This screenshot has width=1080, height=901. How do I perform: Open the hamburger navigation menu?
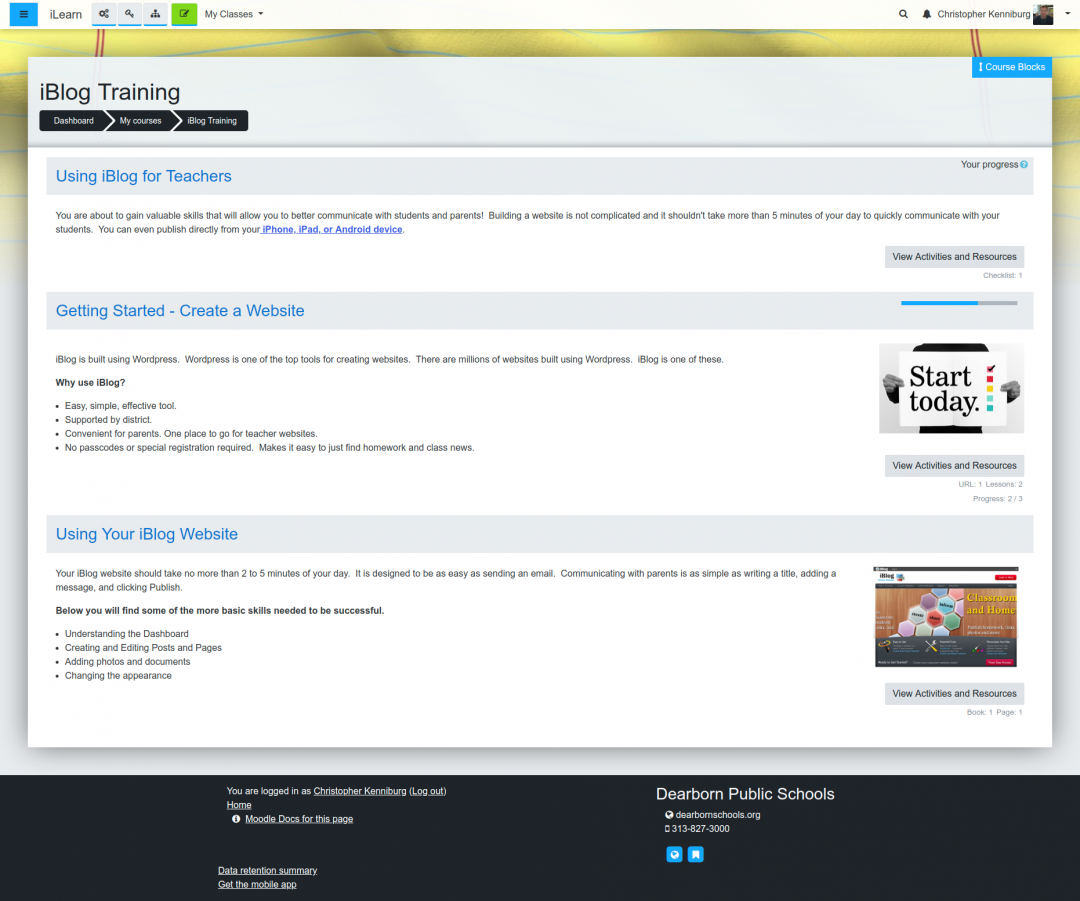22,14
